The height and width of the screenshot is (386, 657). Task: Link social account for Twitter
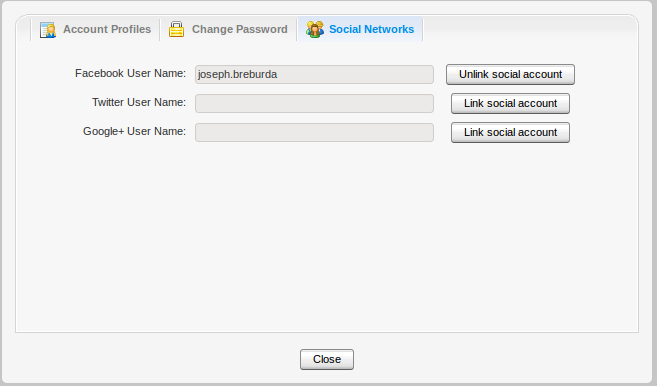click(x=510, y=104)
